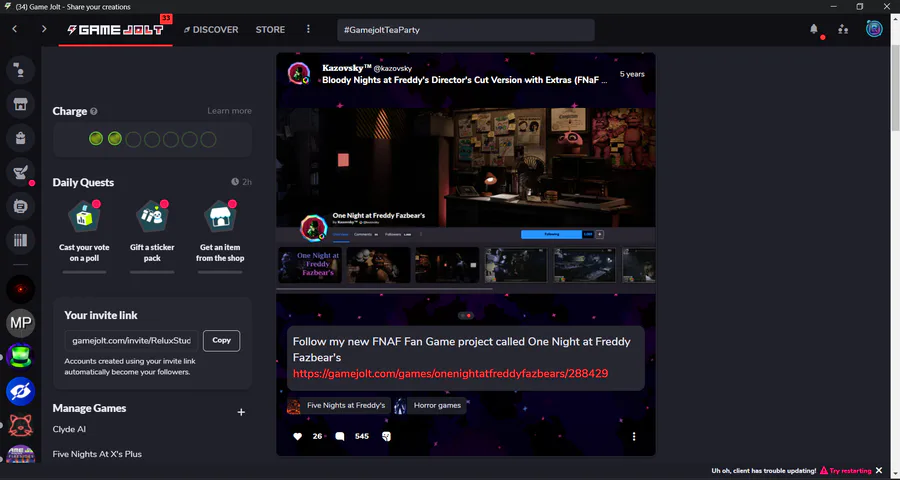900x480 pixels.
Task: Like the post with the heart
Action: pos(297,436)
